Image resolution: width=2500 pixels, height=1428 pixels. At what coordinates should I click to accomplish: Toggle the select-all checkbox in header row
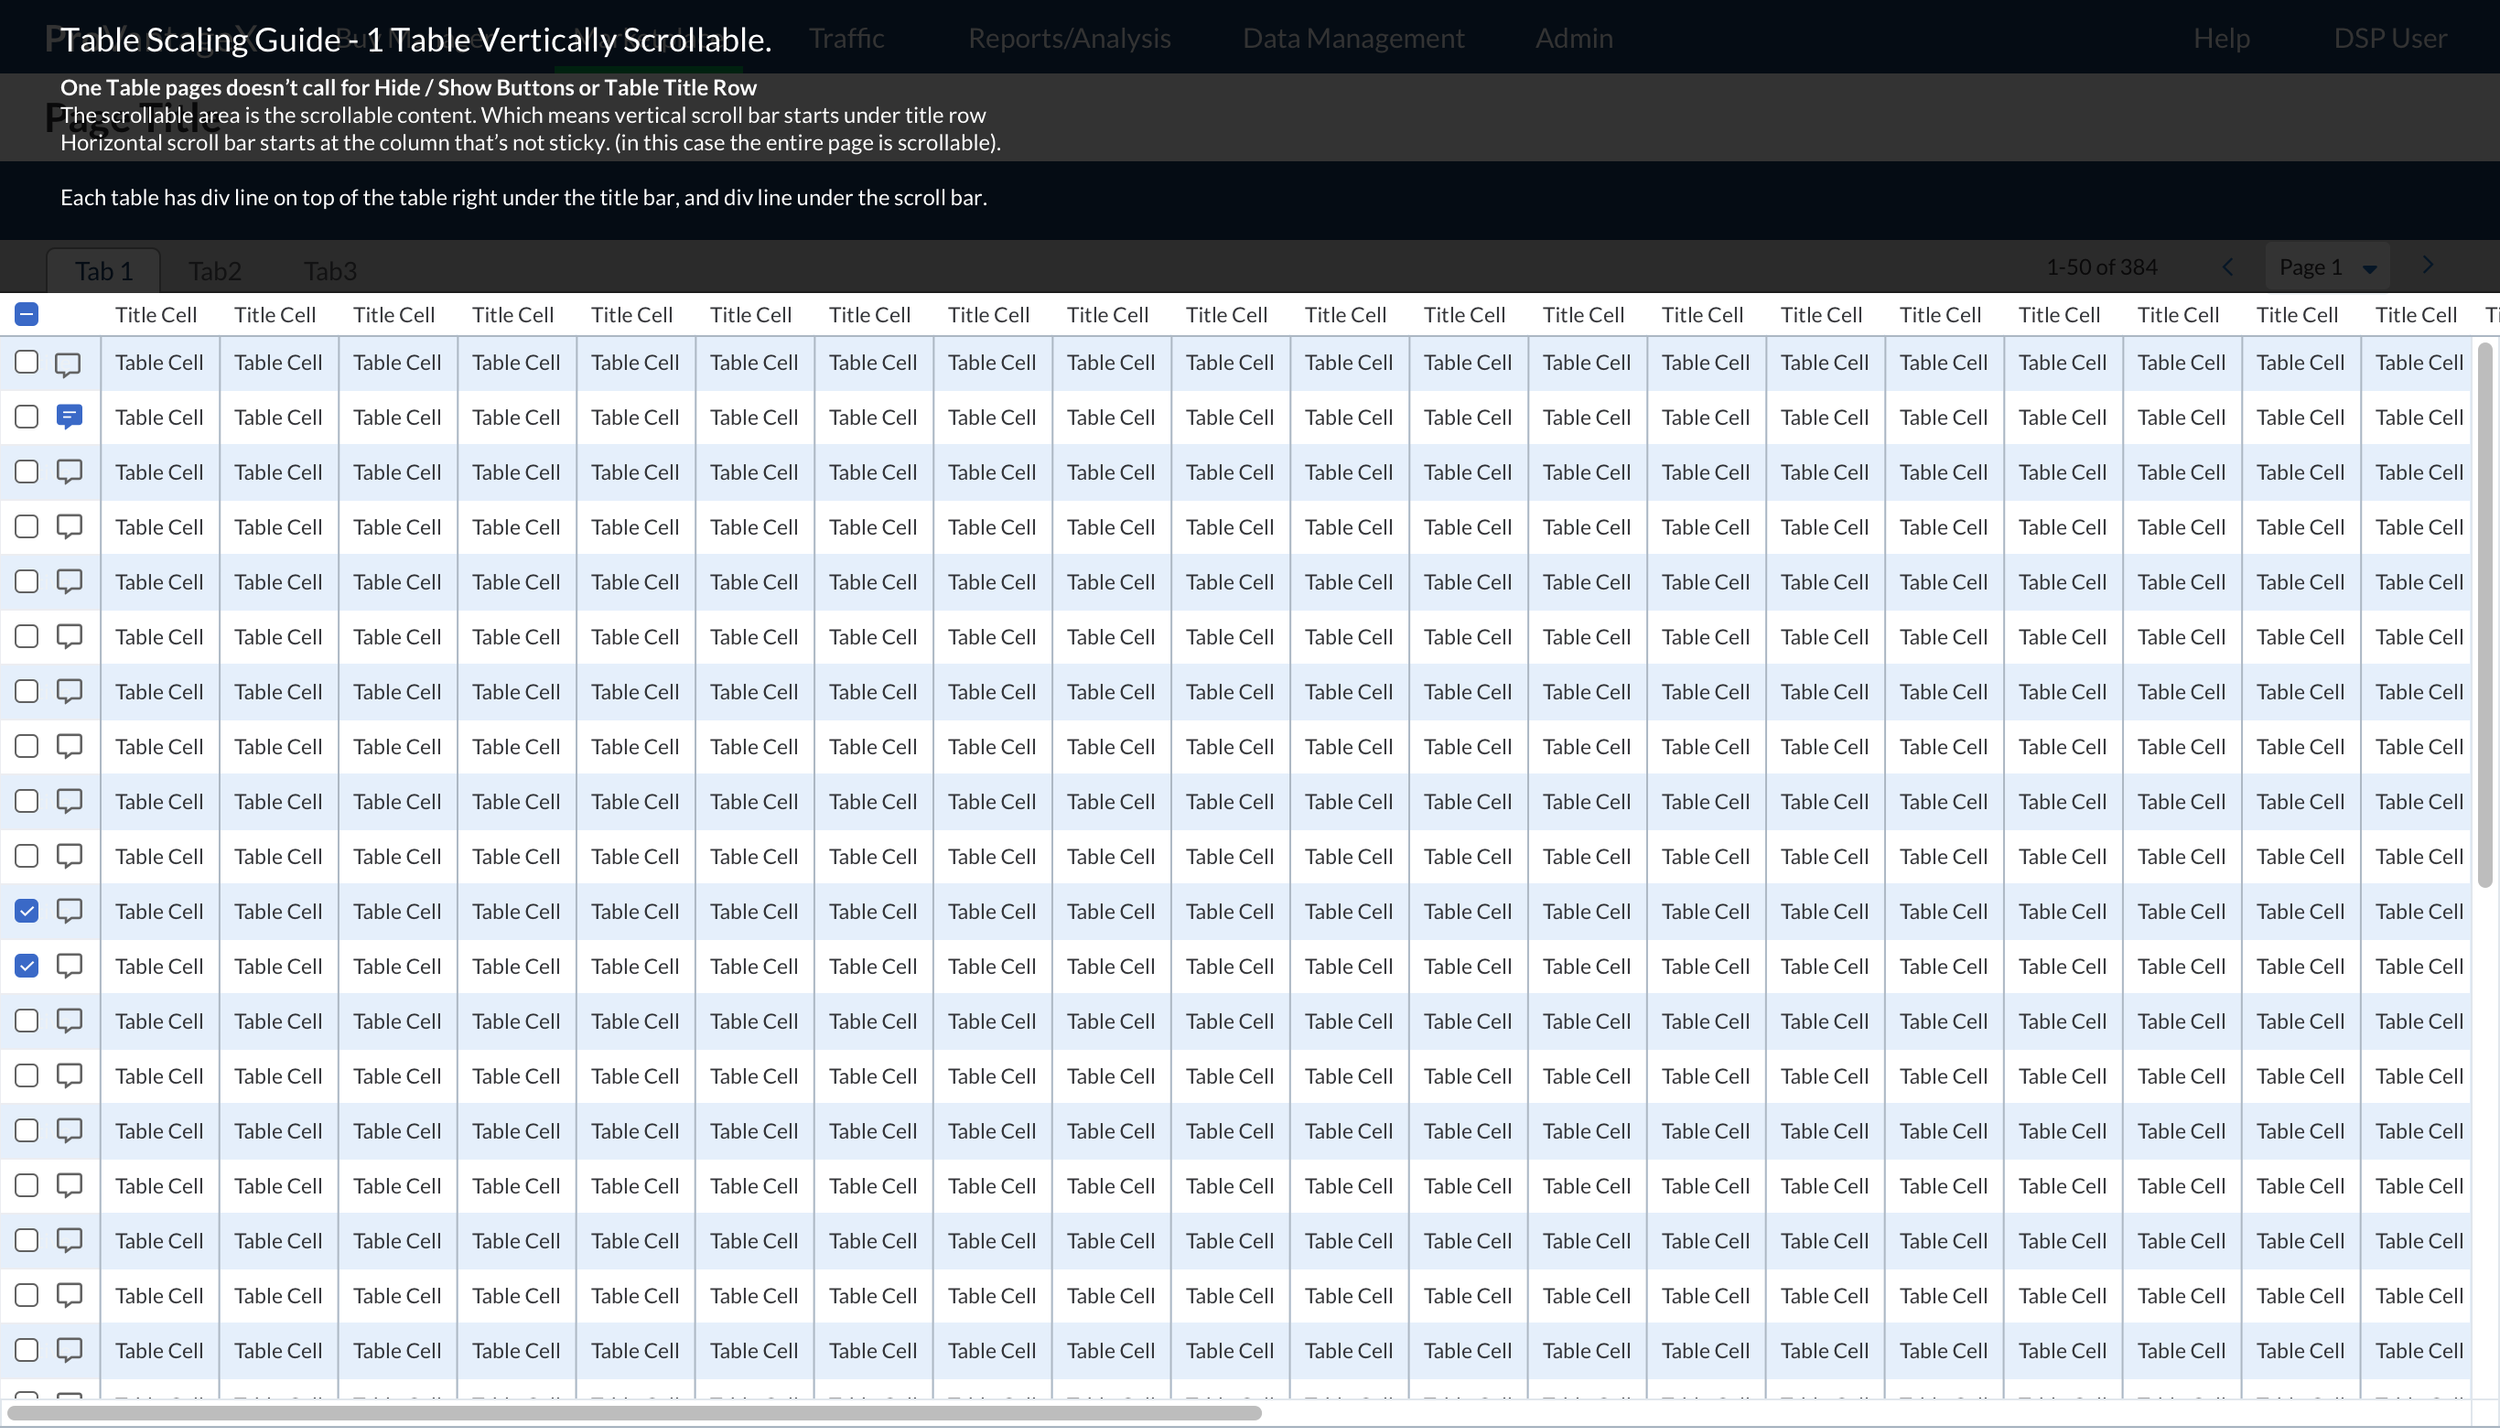point(27,314)
